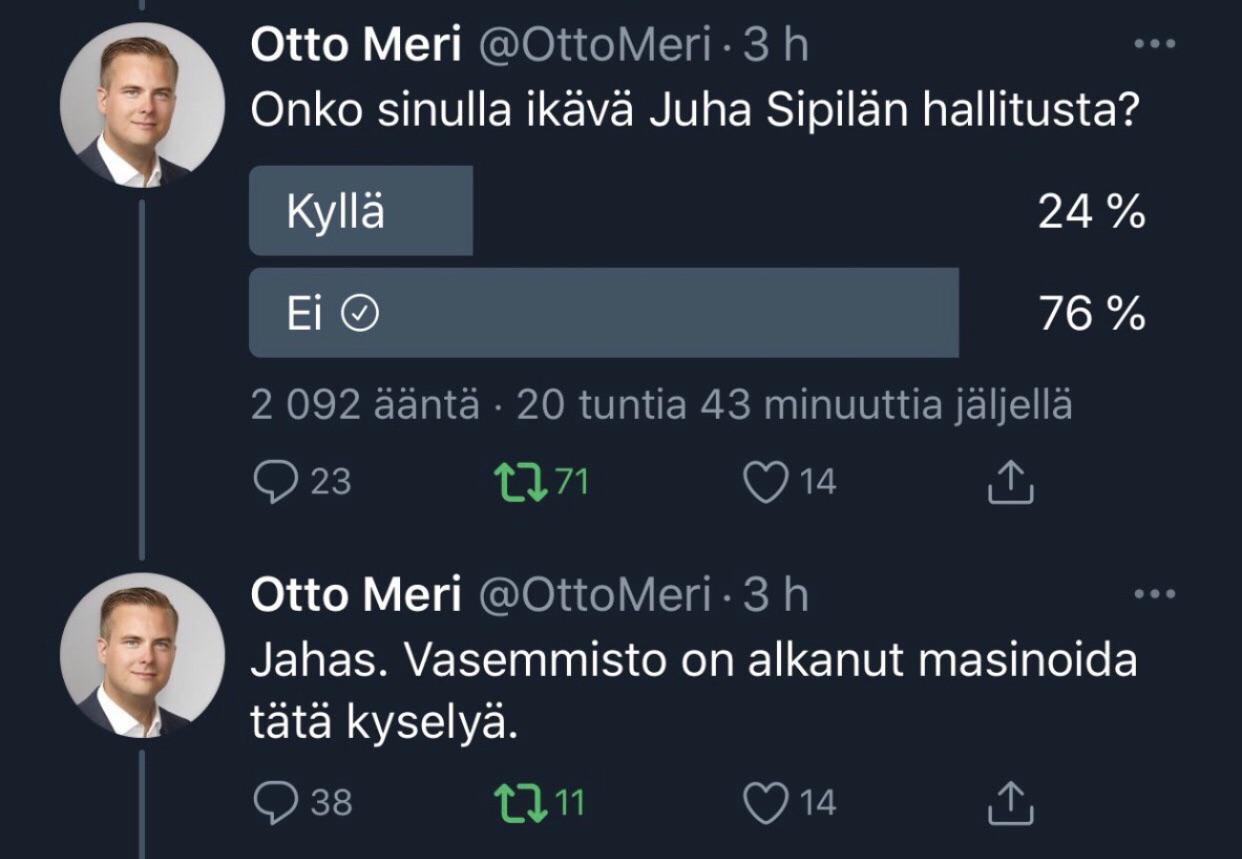1242x859 pixels.
Task: Open more options for the second tweet
Action: [1155, 594]
